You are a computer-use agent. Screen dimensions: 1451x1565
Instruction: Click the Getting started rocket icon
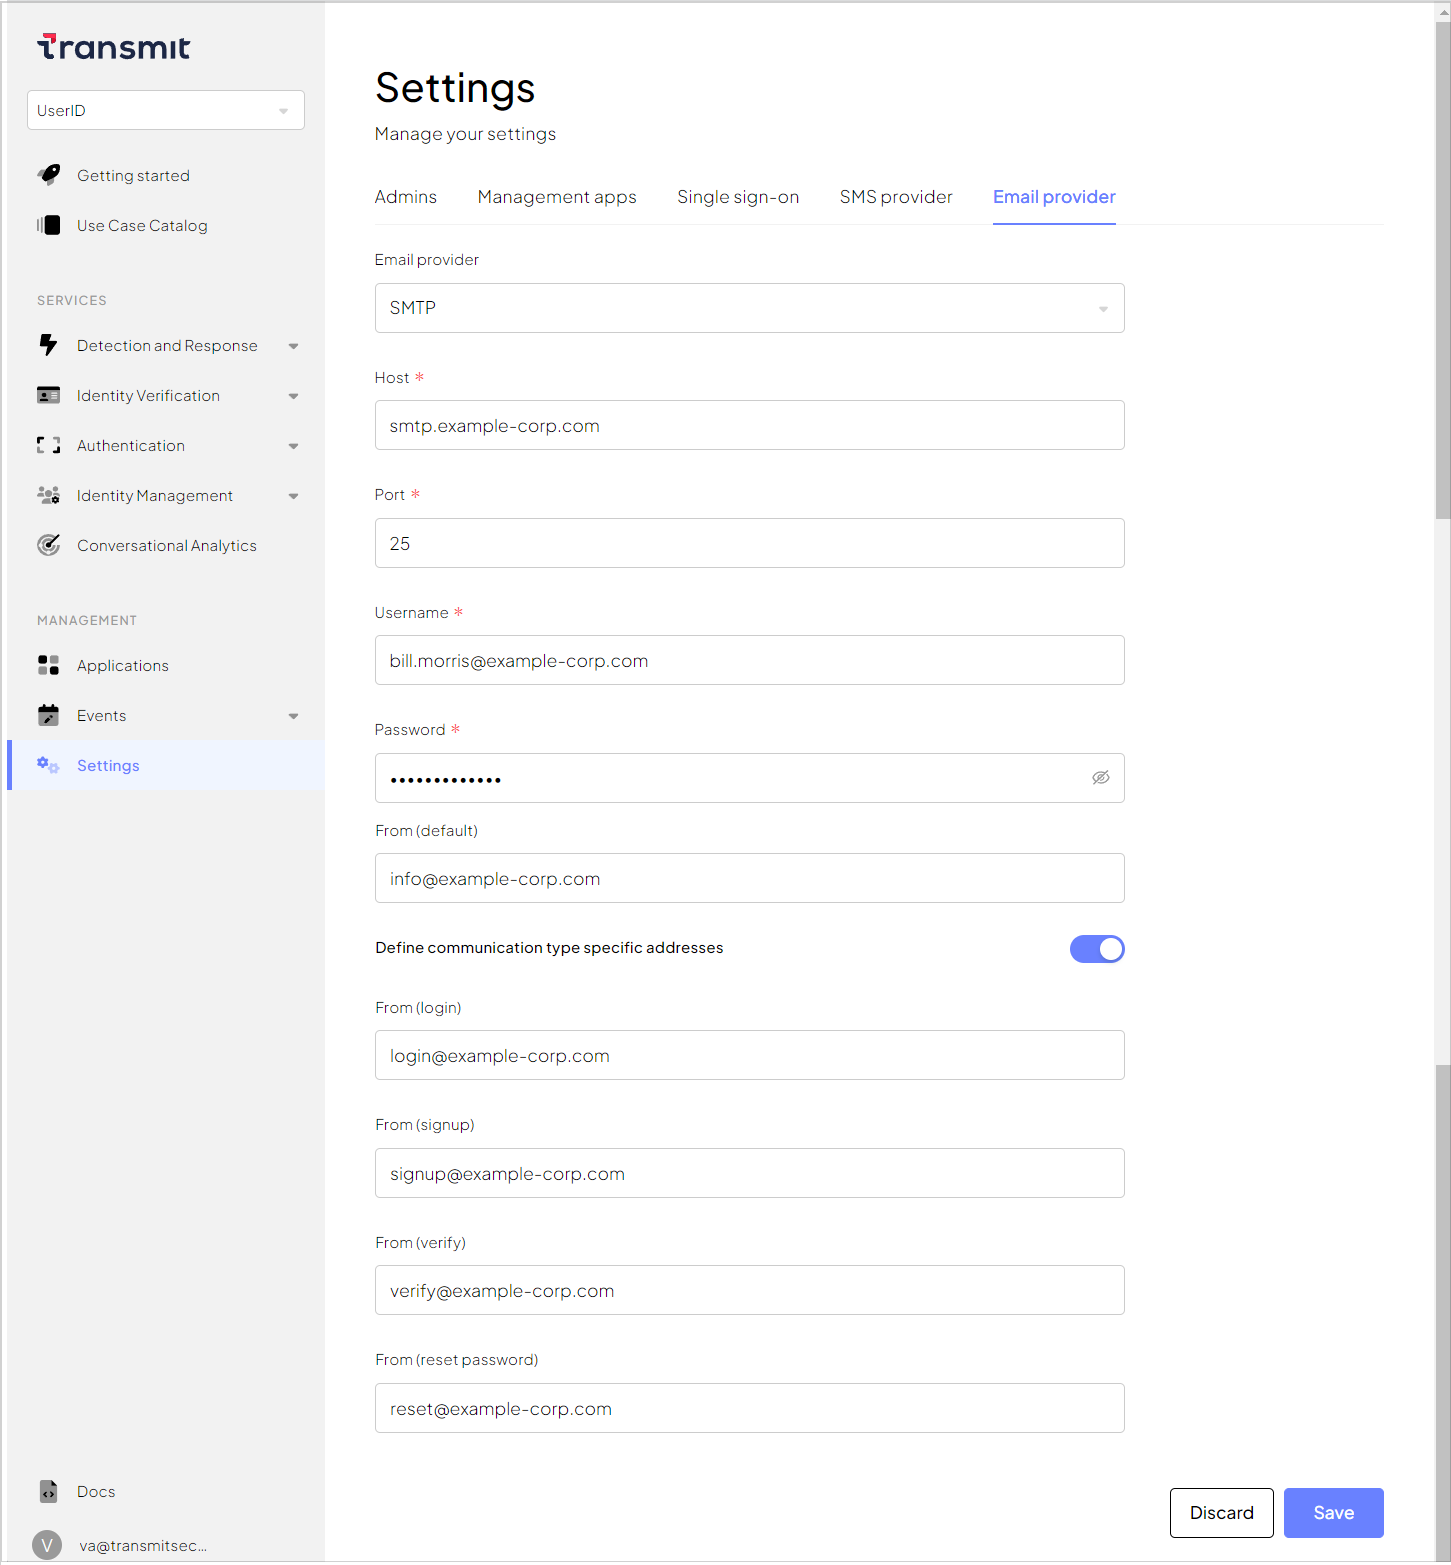coord(49,175)
